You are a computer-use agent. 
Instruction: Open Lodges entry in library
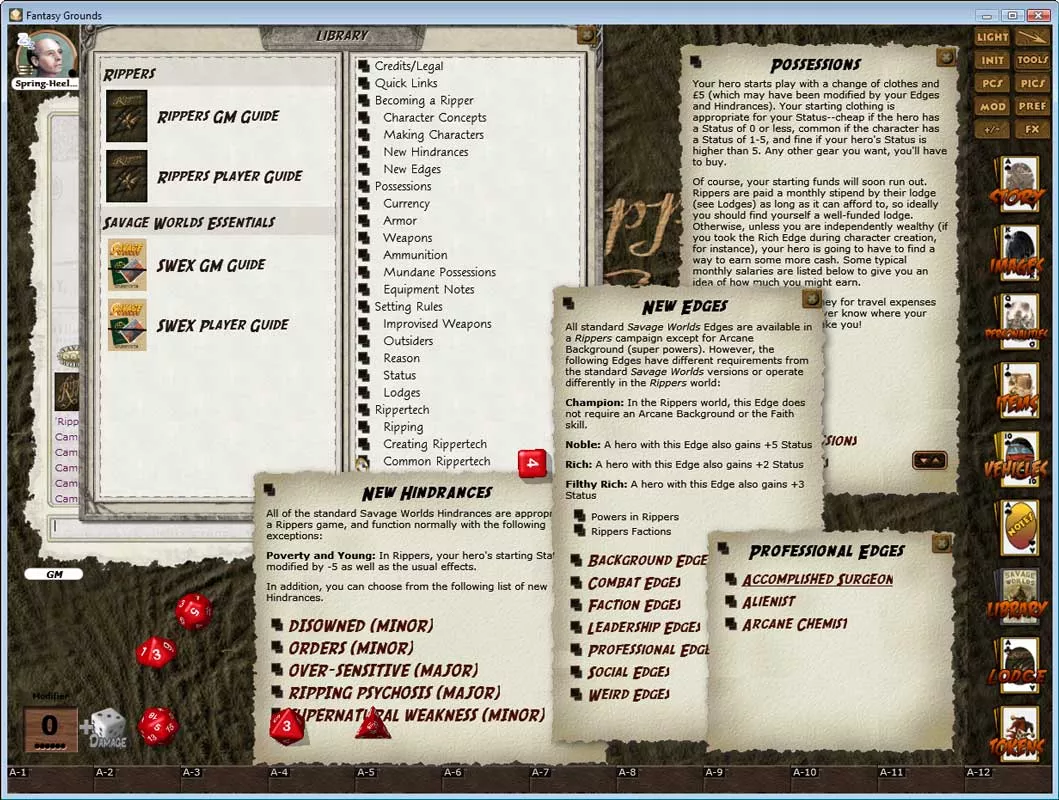pos(401,392)
